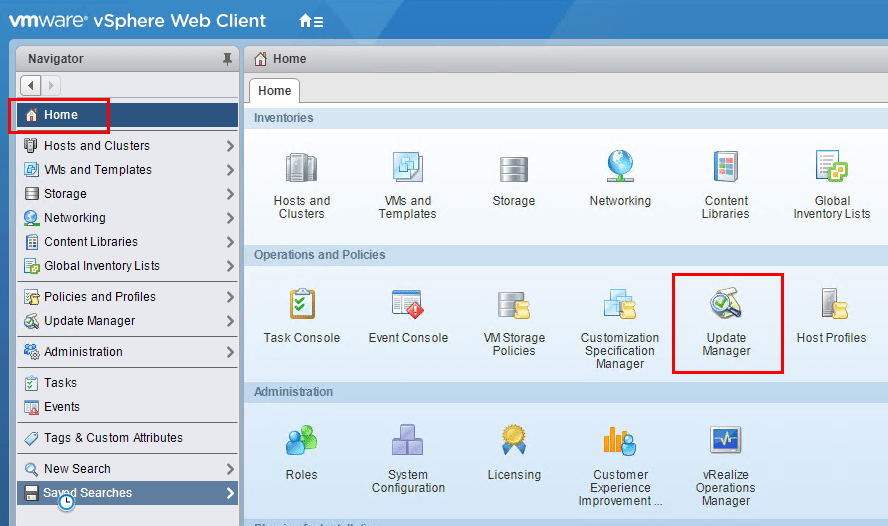Go forward with the Navigator right arrow
This screenshot has width=888, height=526.
click(x=51, y=85)
